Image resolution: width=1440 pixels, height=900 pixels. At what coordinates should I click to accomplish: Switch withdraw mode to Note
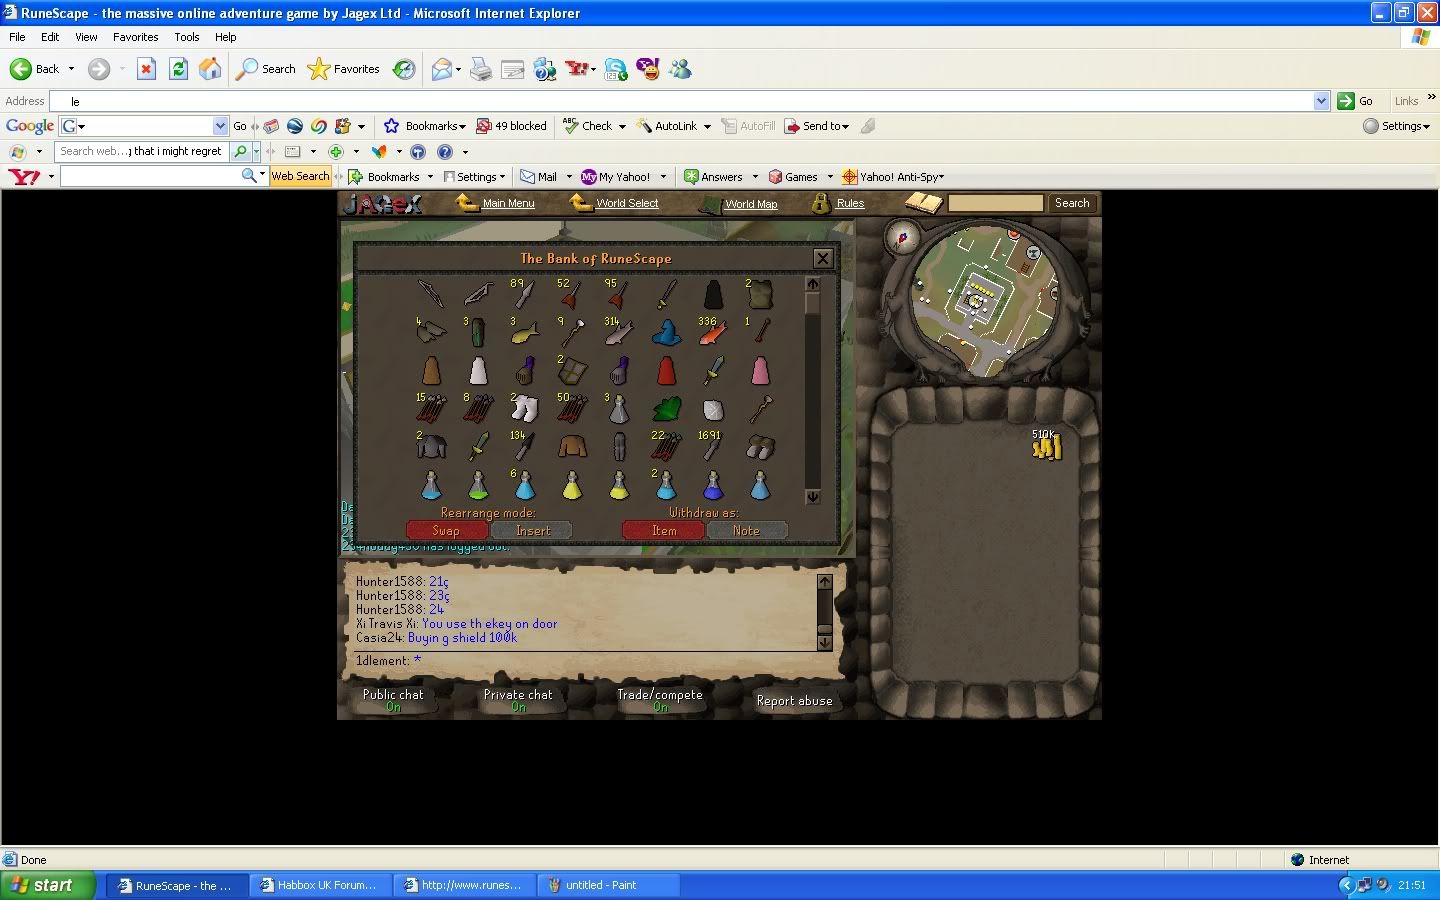[x=746, y=531]
